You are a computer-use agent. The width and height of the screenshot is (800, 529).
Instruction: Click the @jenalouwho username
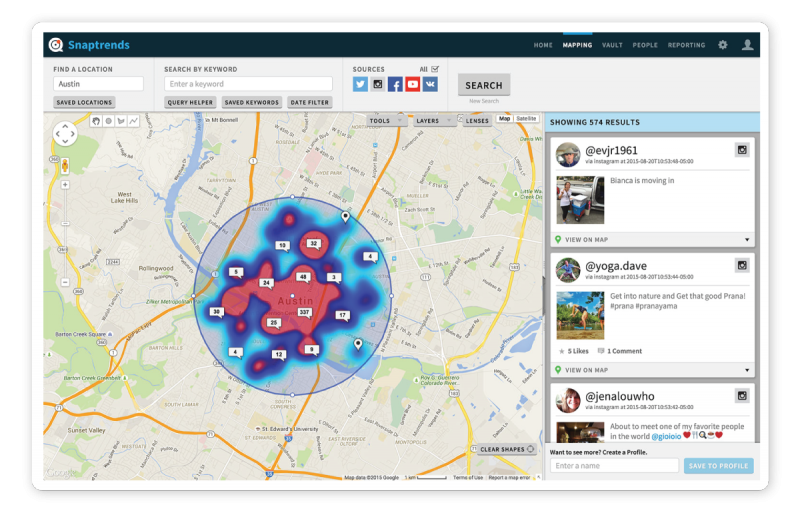(619, 396)
